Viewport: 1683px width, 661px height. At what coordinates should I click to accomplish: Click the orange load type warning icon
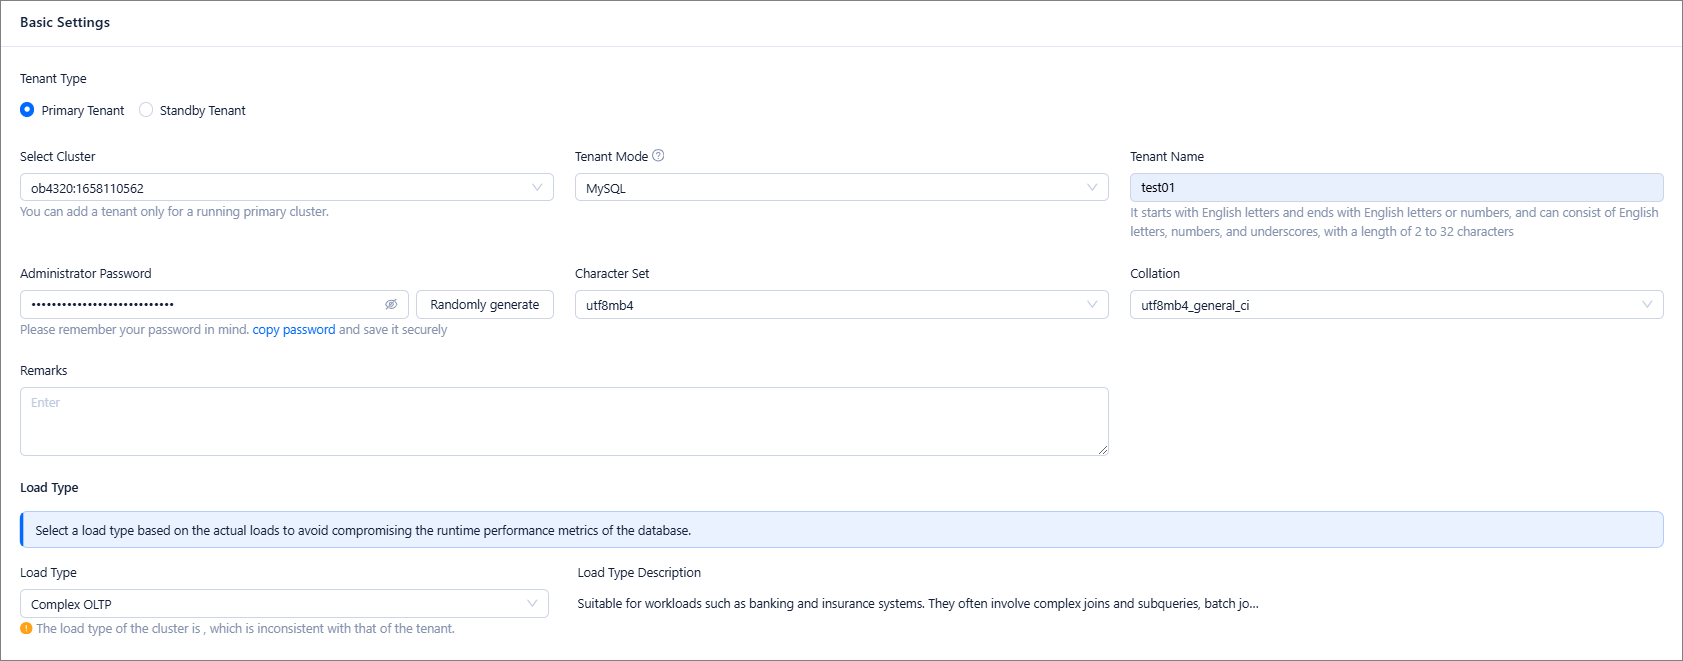click(x=26, y=629)
